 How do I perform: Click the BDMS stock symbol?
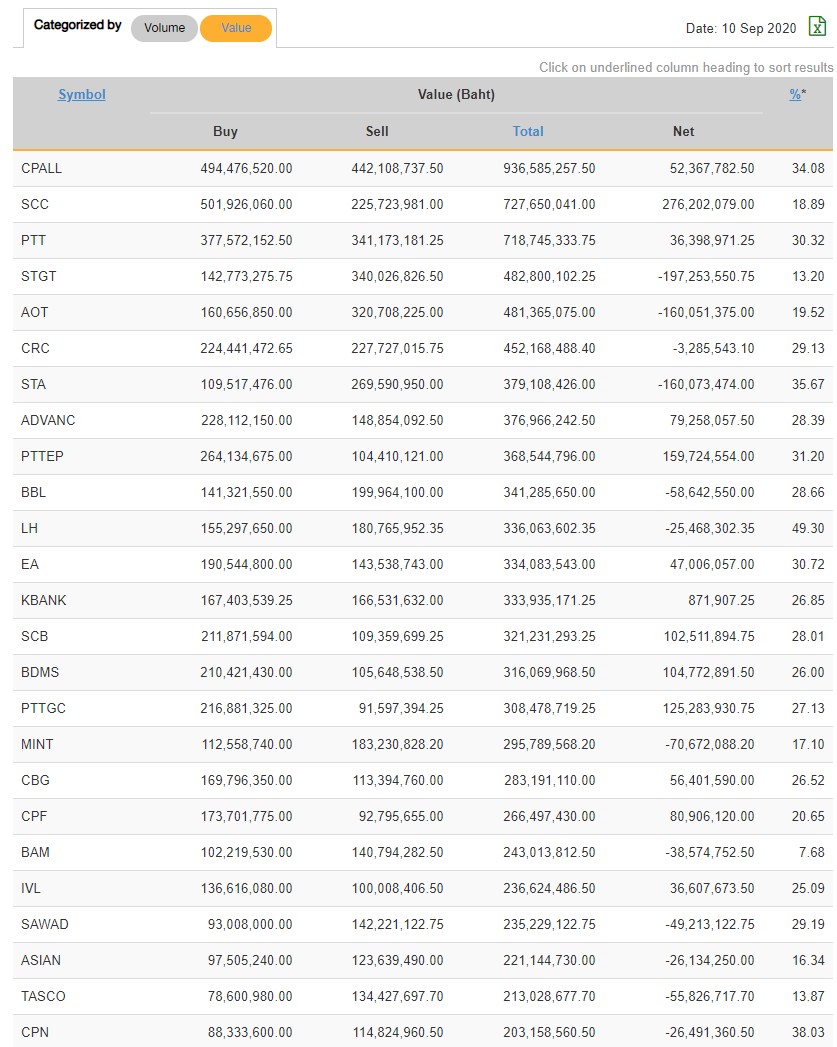coord(39,672)
